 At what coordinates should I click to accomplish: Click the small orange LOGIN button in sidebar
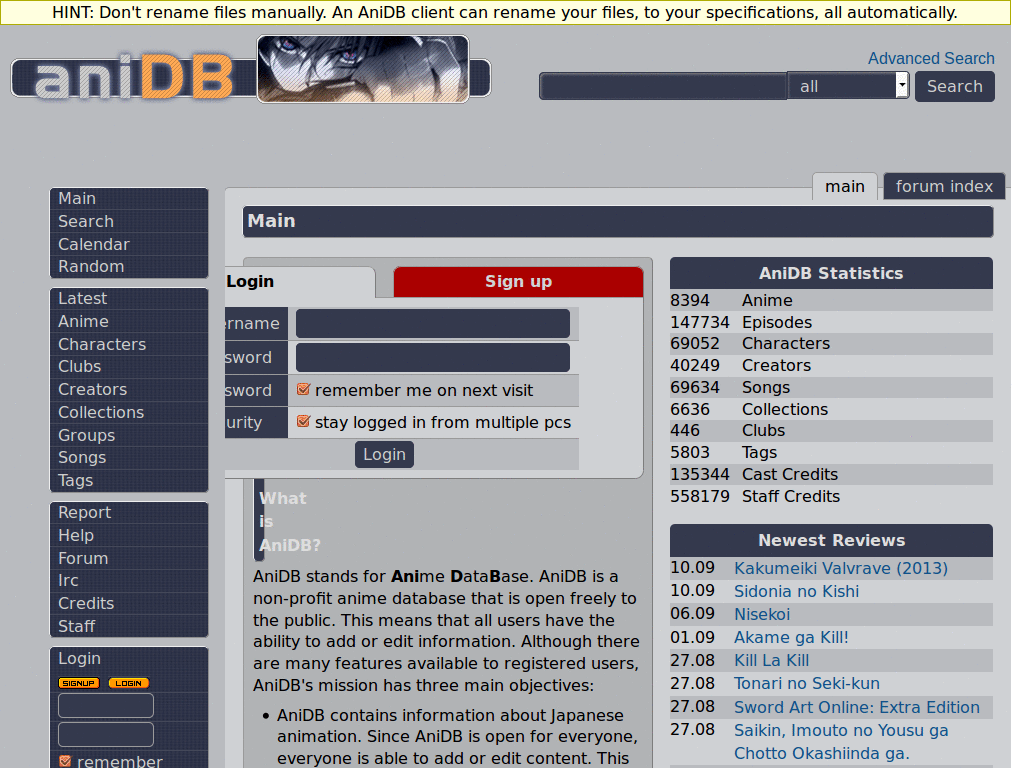(129, 683)
